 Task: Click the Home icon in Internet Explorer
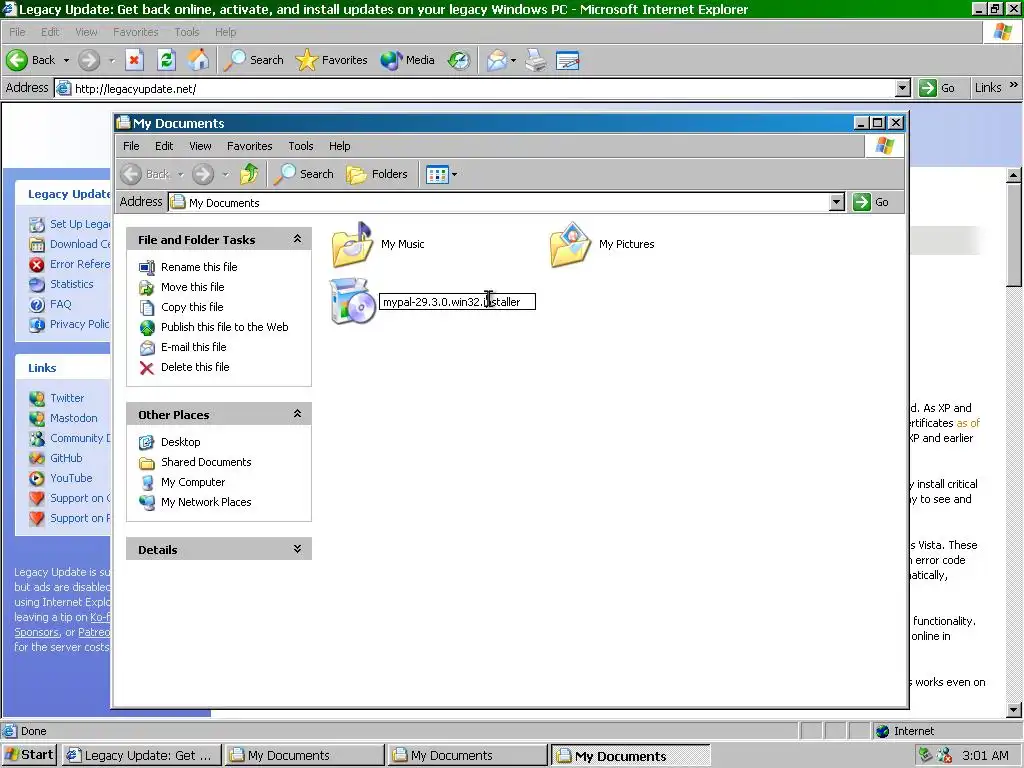coord(199,60)
